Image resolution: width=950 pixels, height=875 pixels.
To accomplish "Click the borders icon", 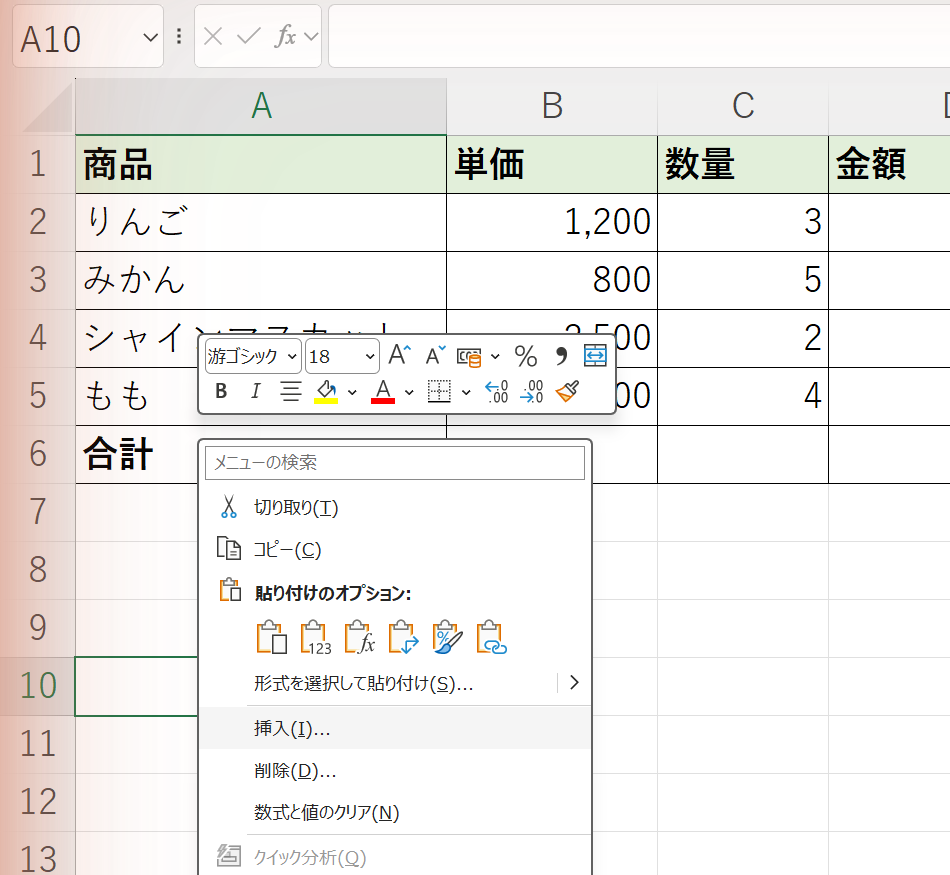I will [439, 391].
